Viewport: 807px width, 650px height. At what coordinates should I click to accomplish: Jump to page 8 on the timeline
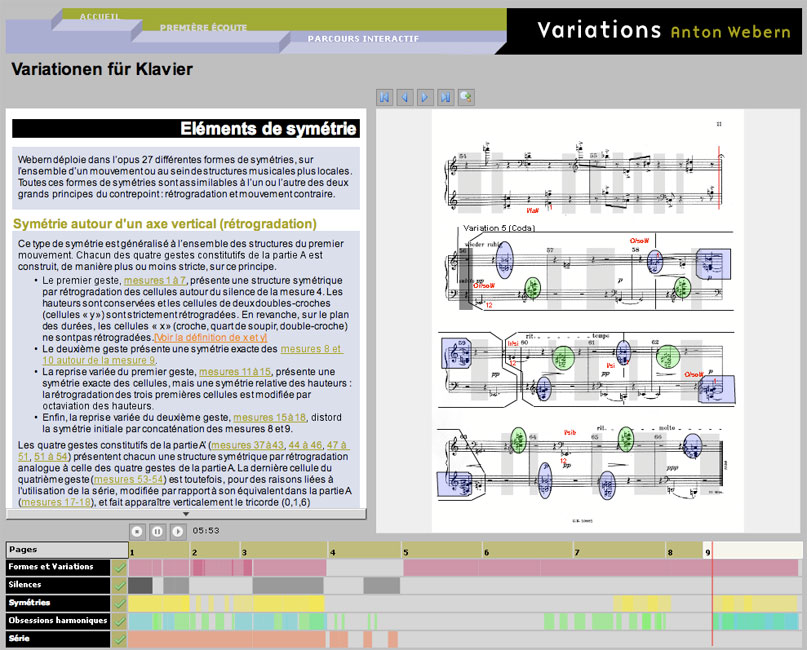[685, 551]
